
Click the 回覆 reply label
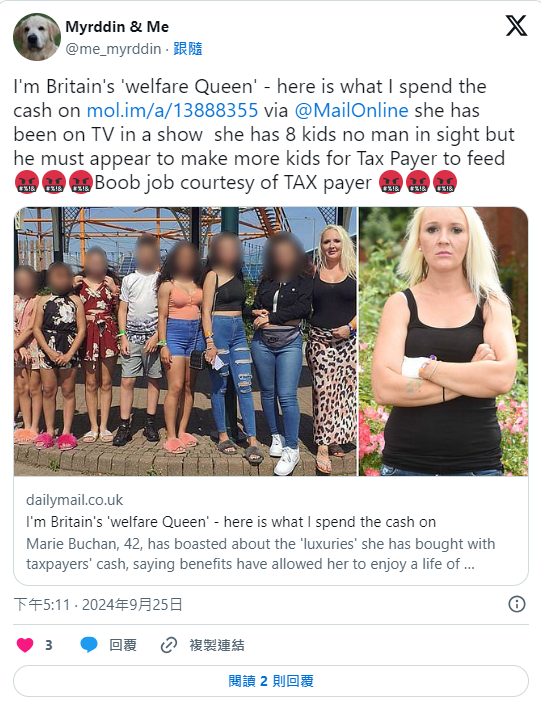pos(123,645)
